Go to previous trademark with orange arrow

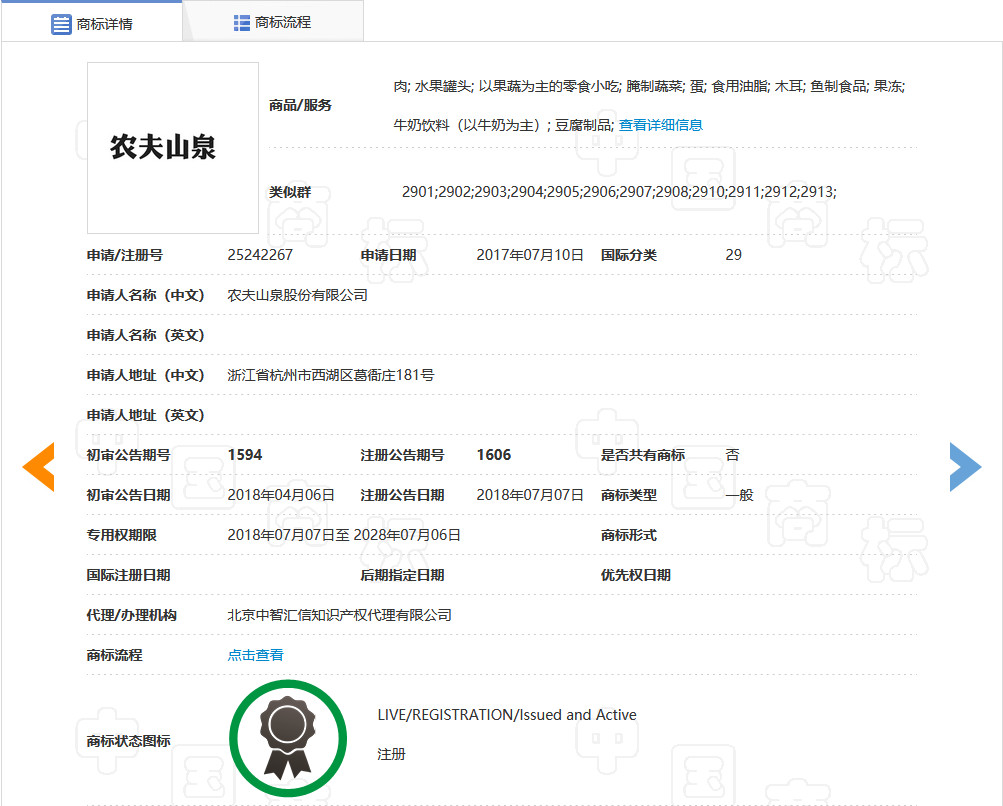click(38, 467)
